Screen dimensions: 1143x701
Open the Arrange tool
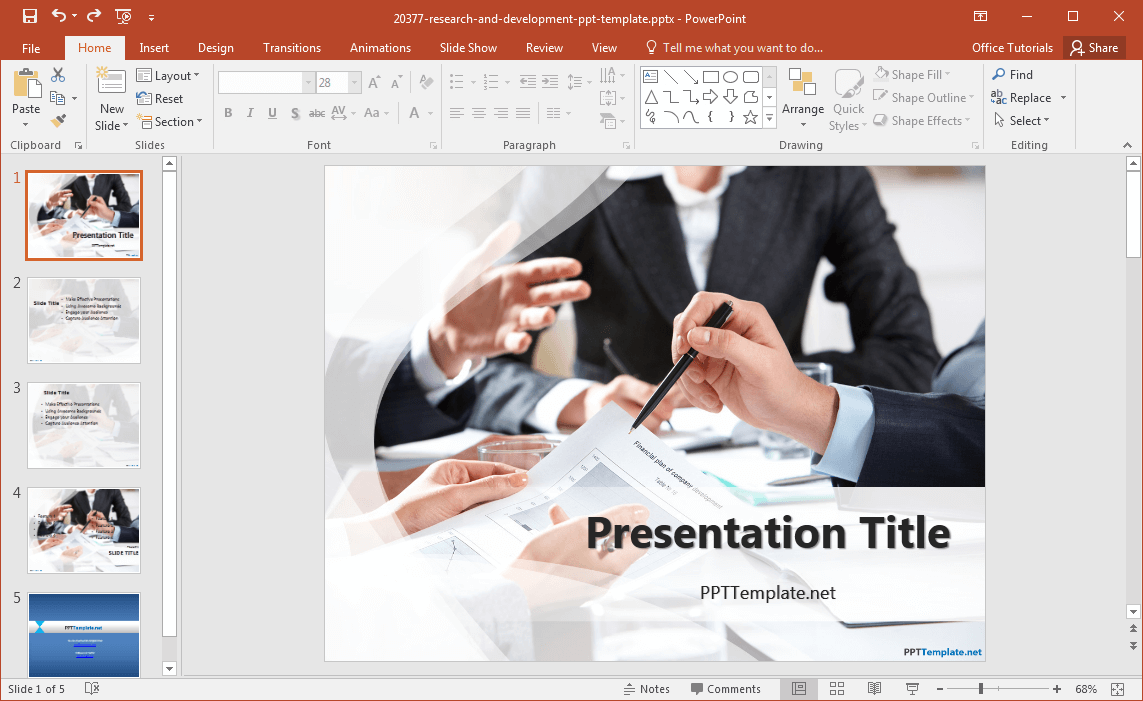click(802, 99)
